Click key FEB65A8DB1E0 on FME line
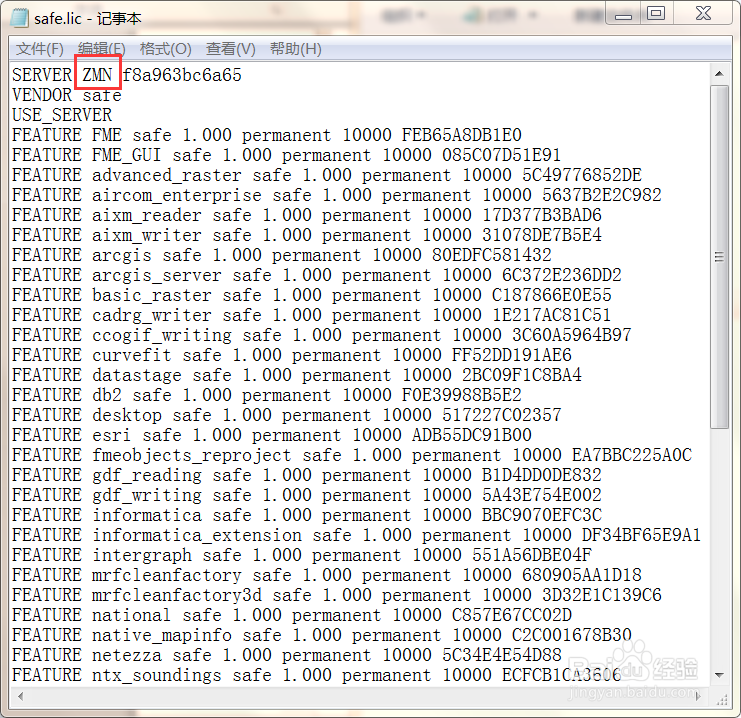Image resolution: width=741 pixels, height=718 pixels. coord(462,135)
